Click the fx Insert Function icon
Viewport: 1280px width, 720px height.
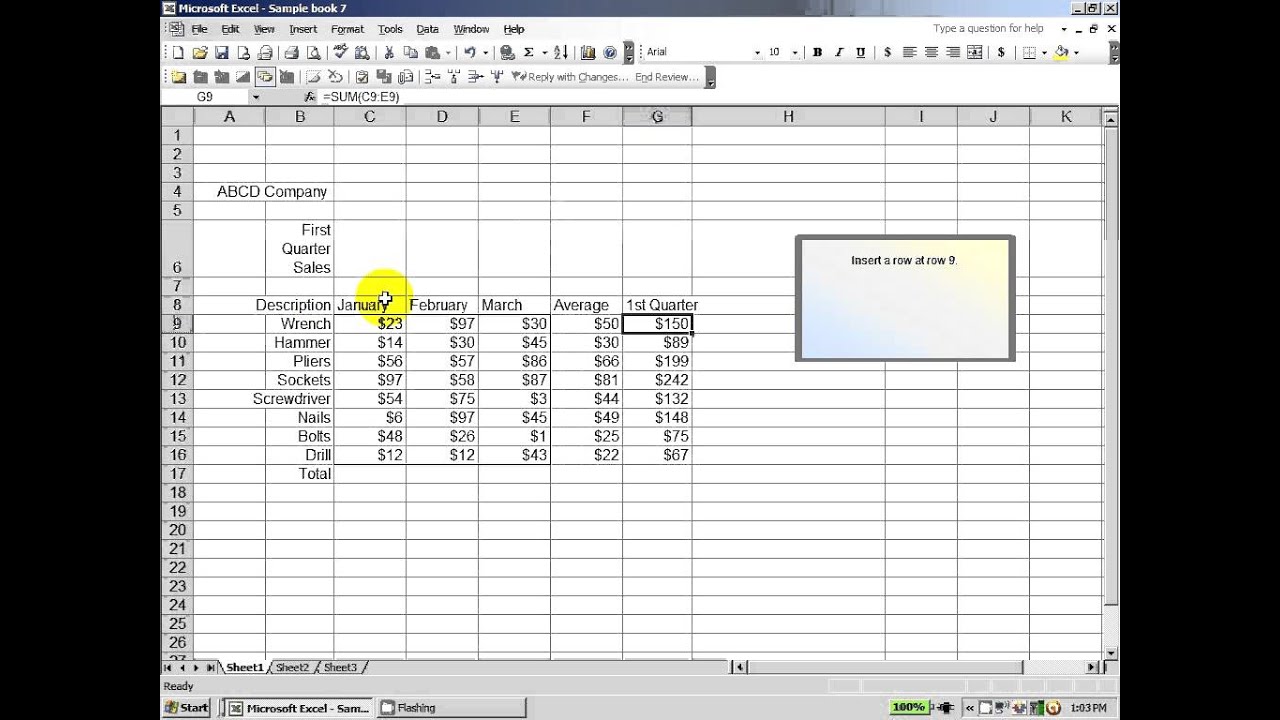310,97
